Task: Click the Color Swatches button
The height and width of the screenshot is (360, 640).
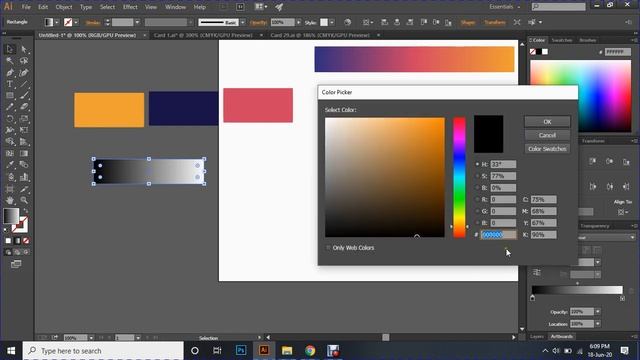Action: click(x=547, y=149)
